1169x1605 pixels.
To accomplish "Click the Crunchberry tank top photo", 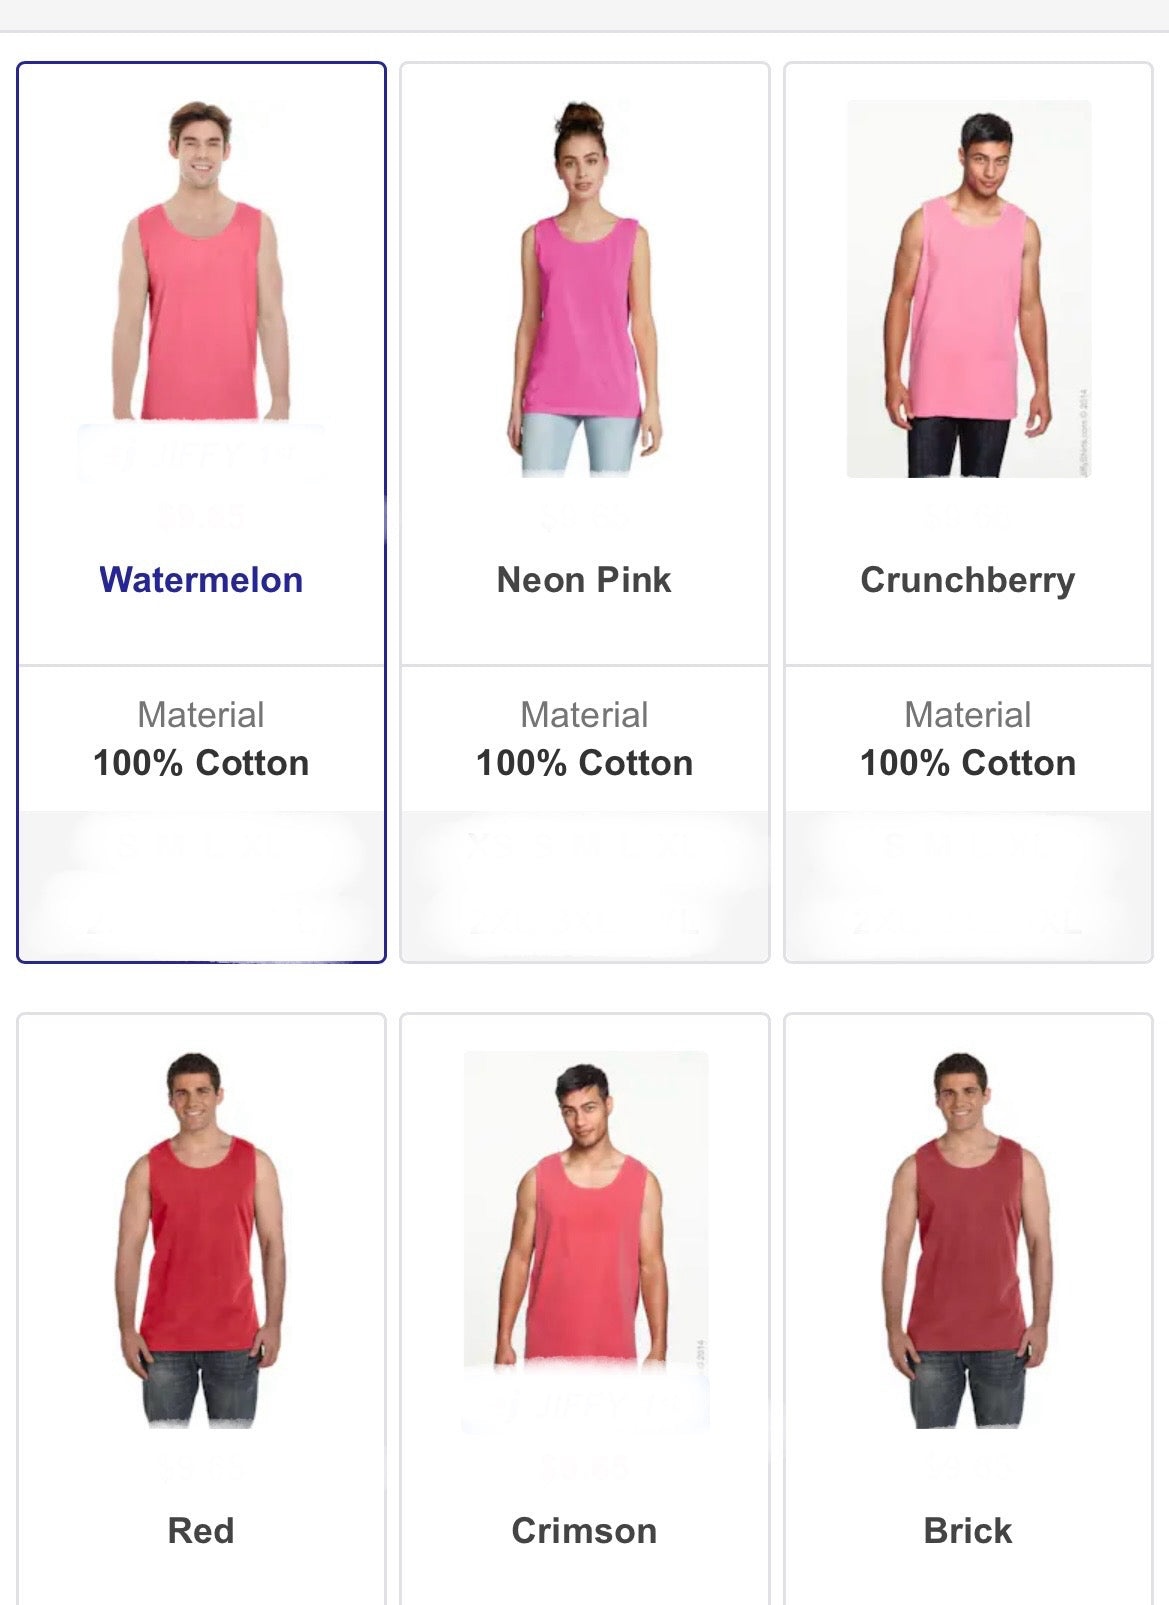I will point(968,288).
